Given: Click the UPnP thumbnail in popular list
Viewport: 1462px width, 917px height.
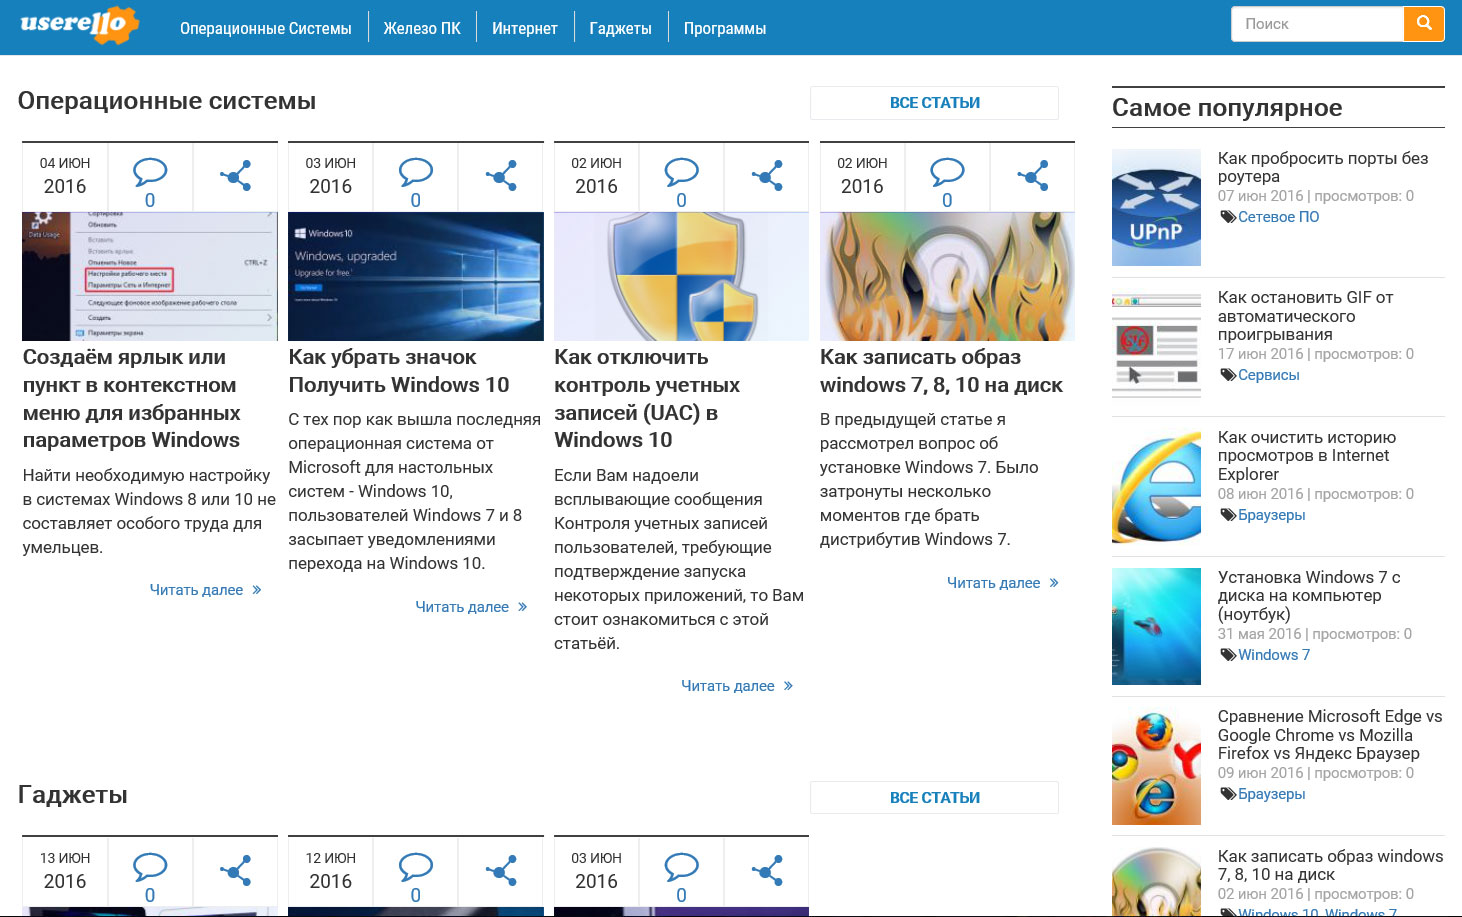Looking at the screenshot, I should (1156, 207).
